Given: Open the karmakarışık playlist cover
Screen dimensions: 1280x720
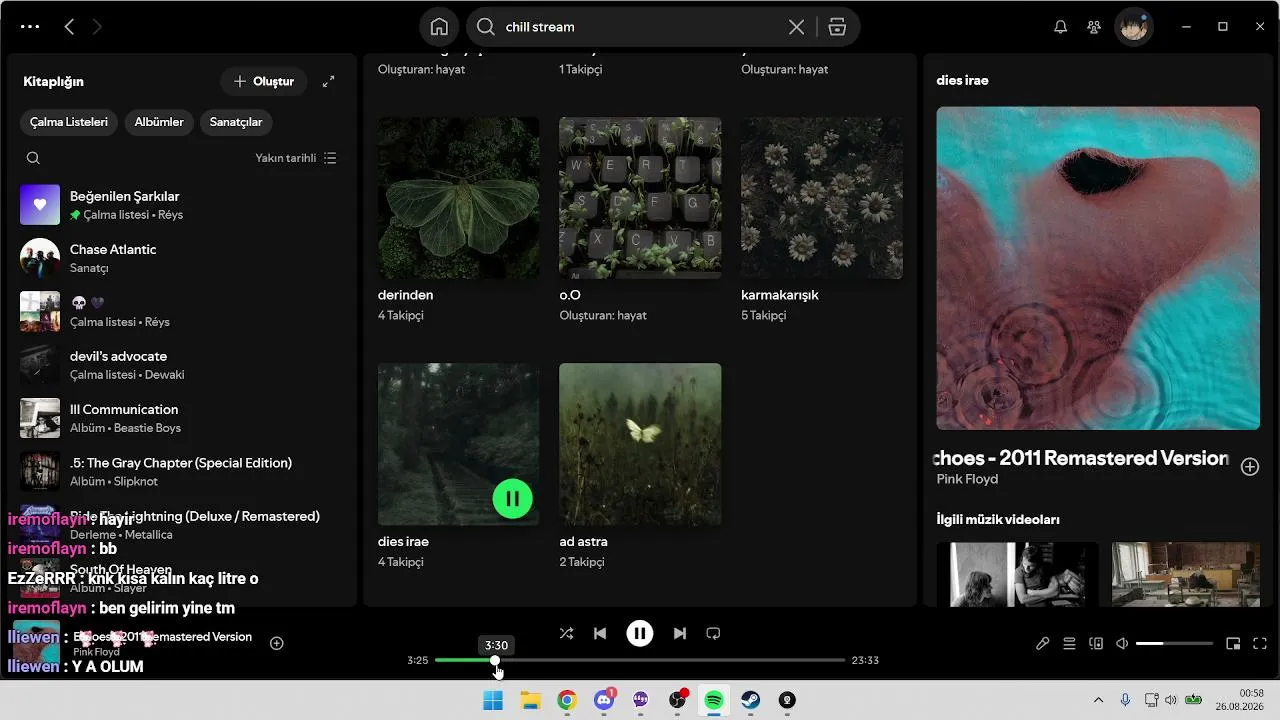Looking at the screenshot, I should (822, 198).
